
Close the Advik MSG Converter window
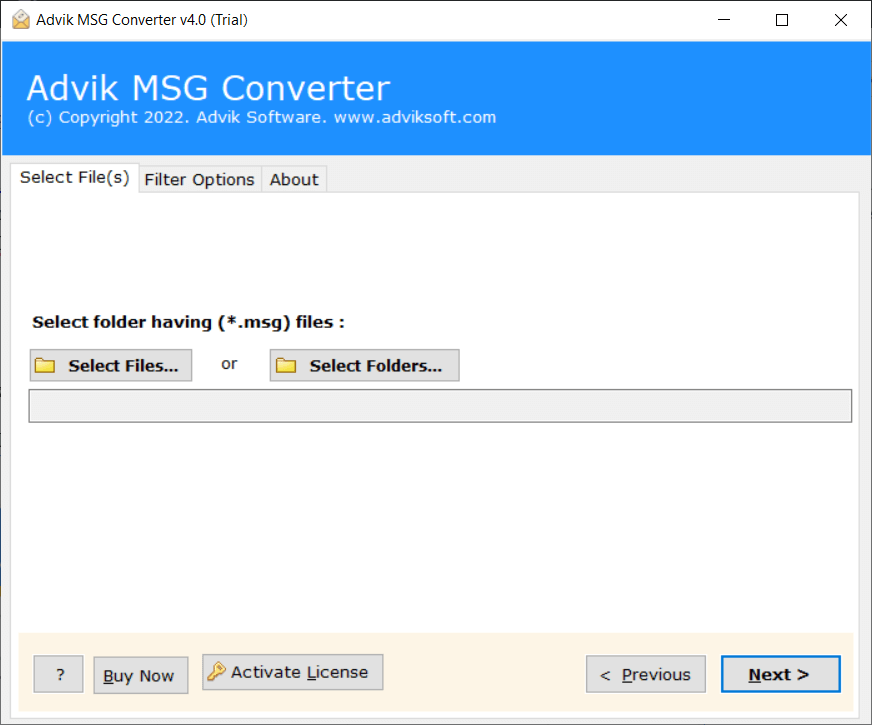pos(841,20)
